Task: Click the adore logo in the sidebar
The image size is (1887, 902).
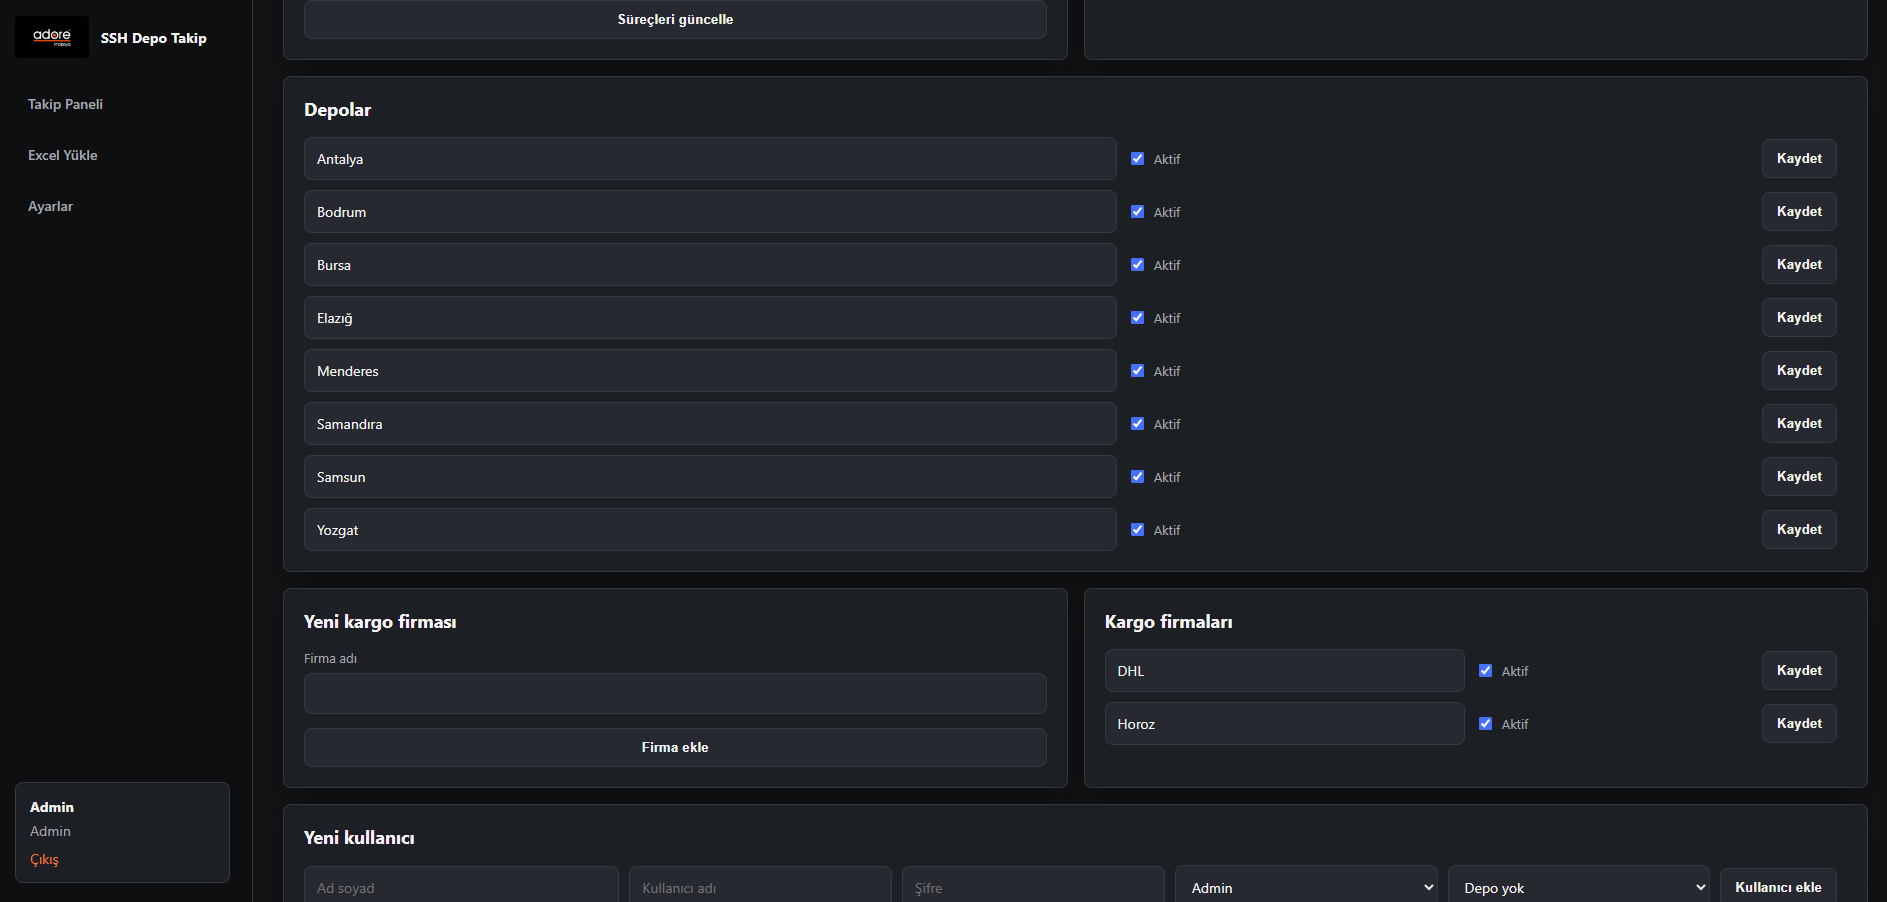Action: 52,37
